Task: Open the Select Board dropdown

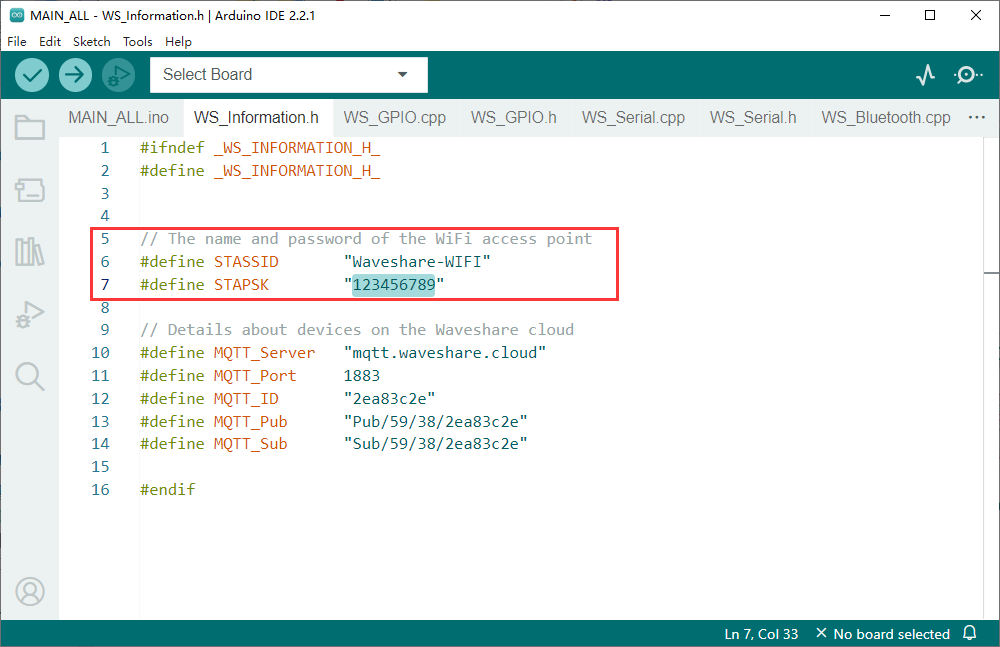Action: click(289, 75)
